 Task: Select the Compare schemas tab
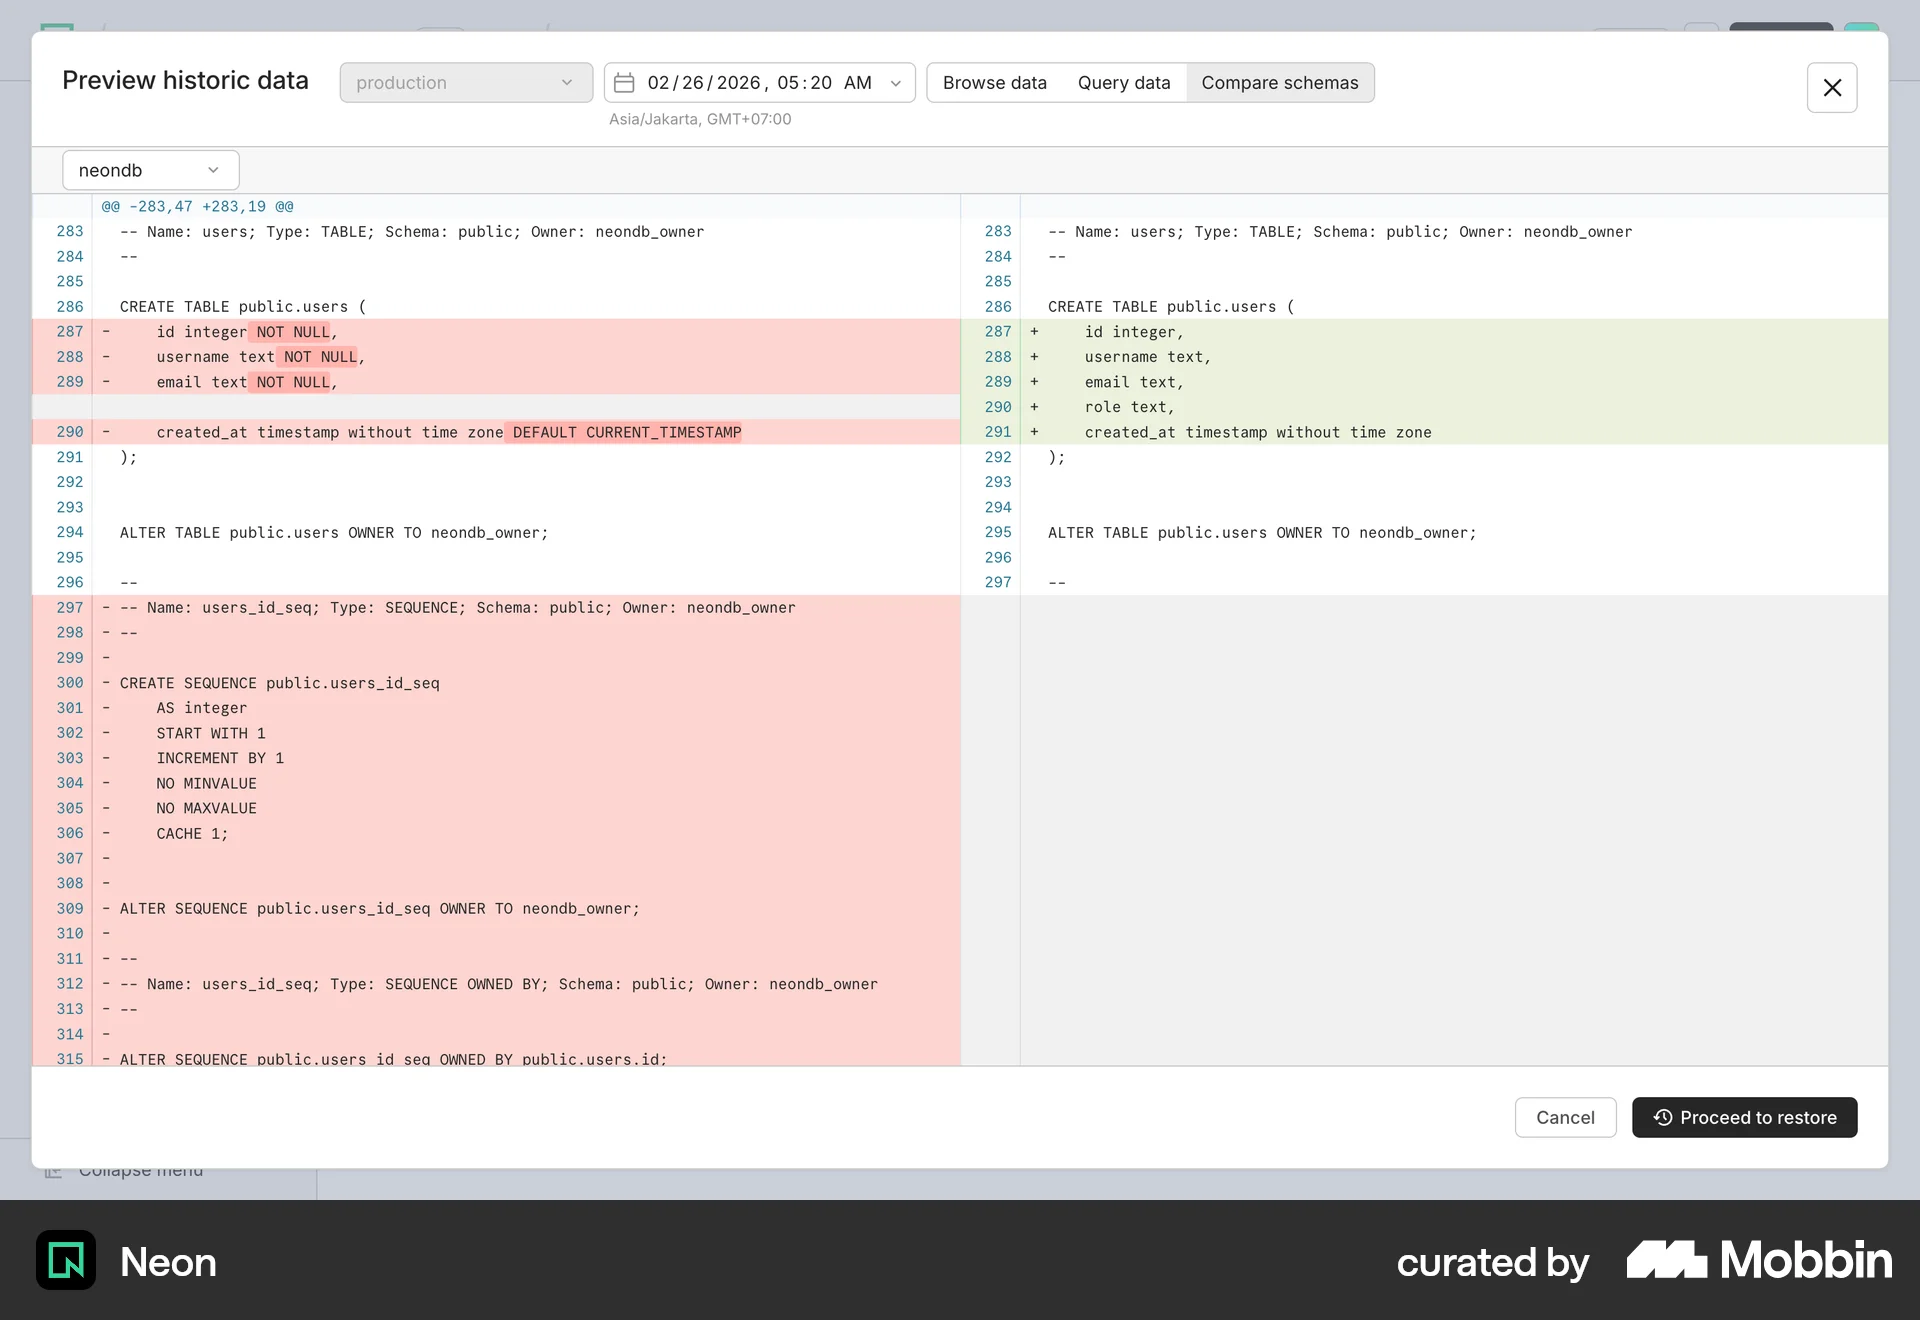(x=1280, y=83)
